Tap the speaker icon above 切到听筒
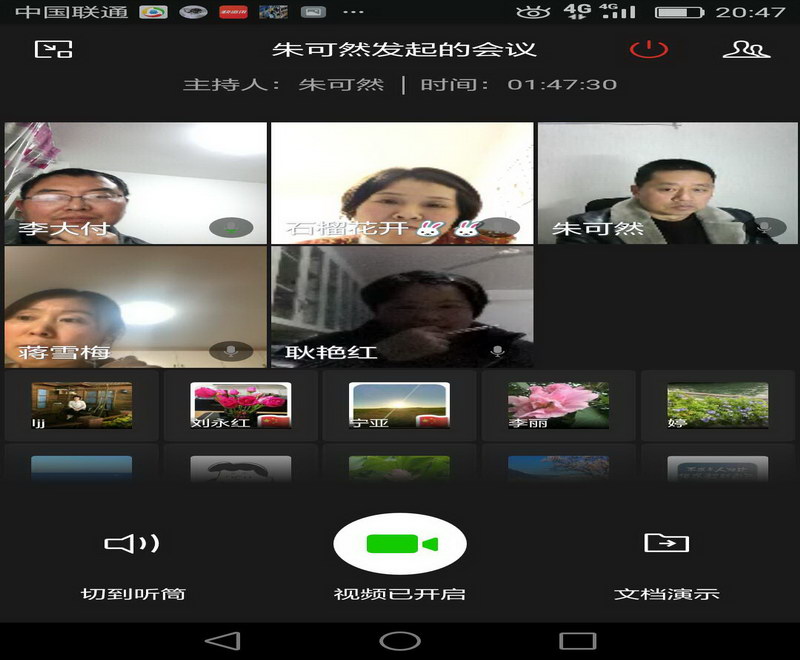800x660 pixels. 133,543
